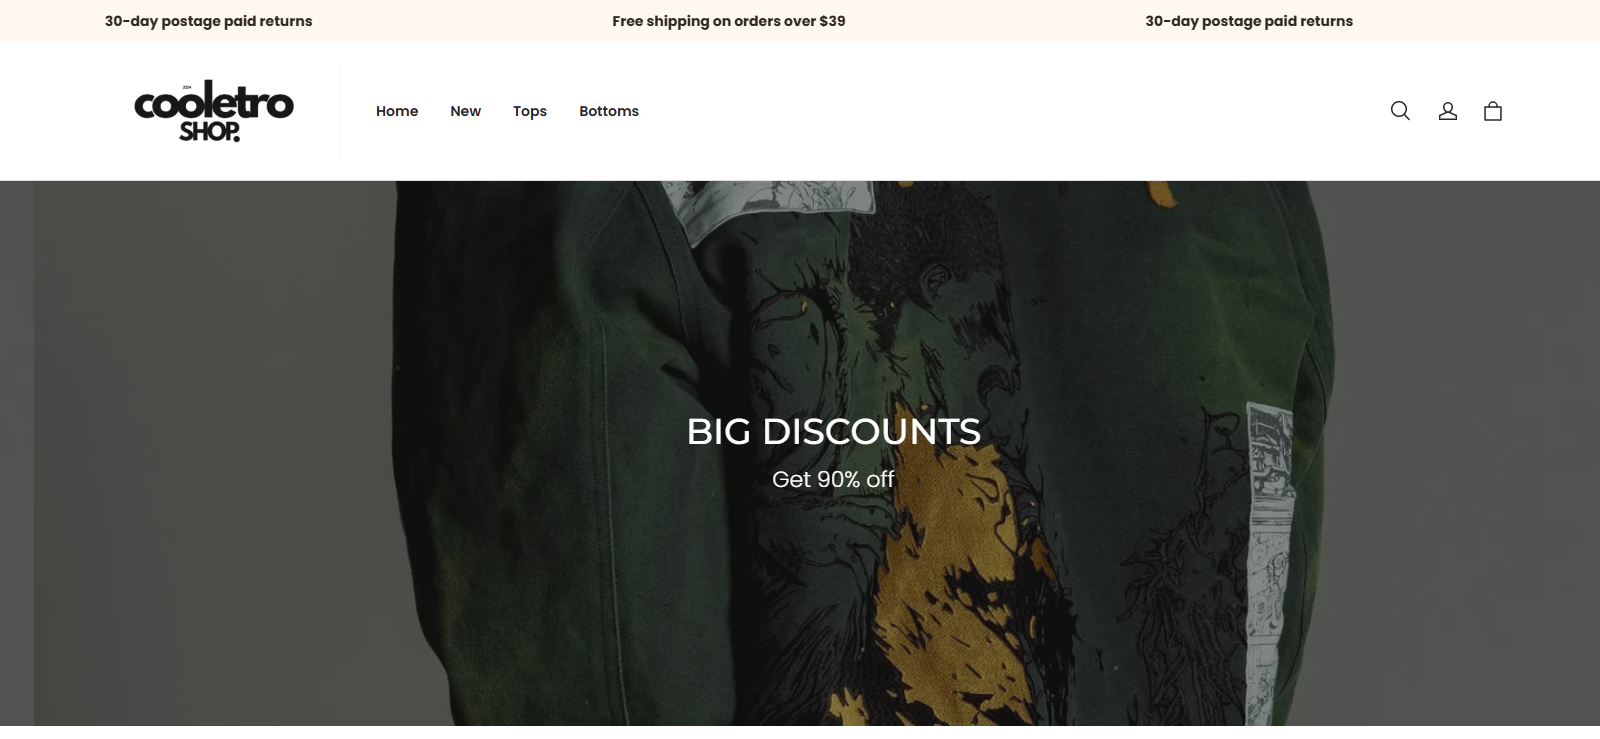Select the Bottoms navigation item

point(609,111)
